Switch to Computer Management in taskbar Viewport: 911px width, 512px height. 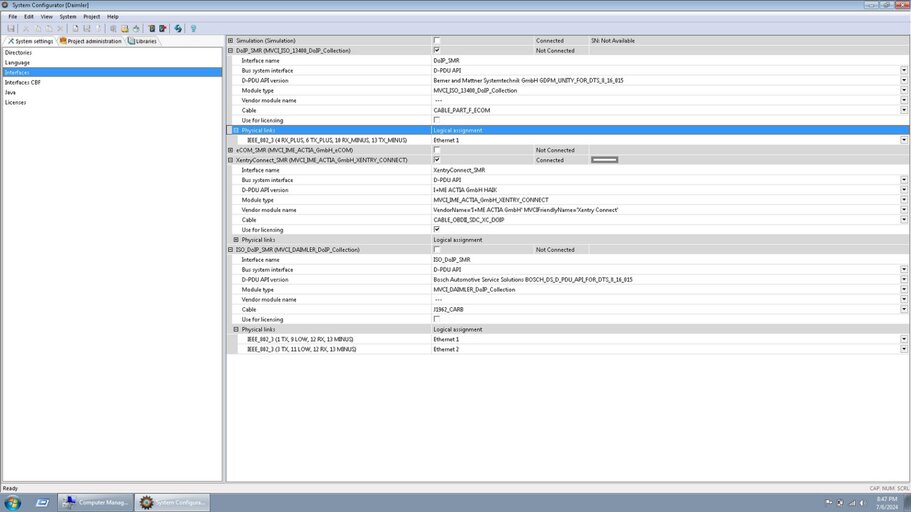click(x=96, y=502)
